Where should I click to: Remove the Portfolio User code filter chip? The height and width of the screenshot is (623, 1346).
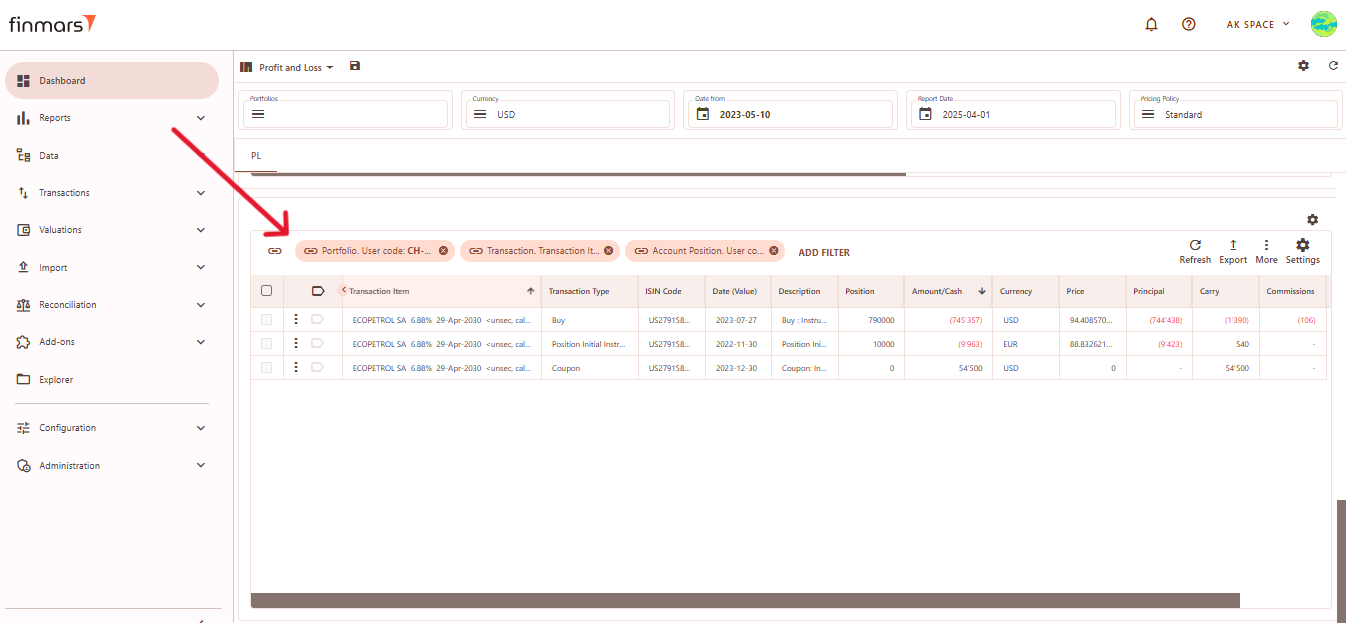click(443, 251)
